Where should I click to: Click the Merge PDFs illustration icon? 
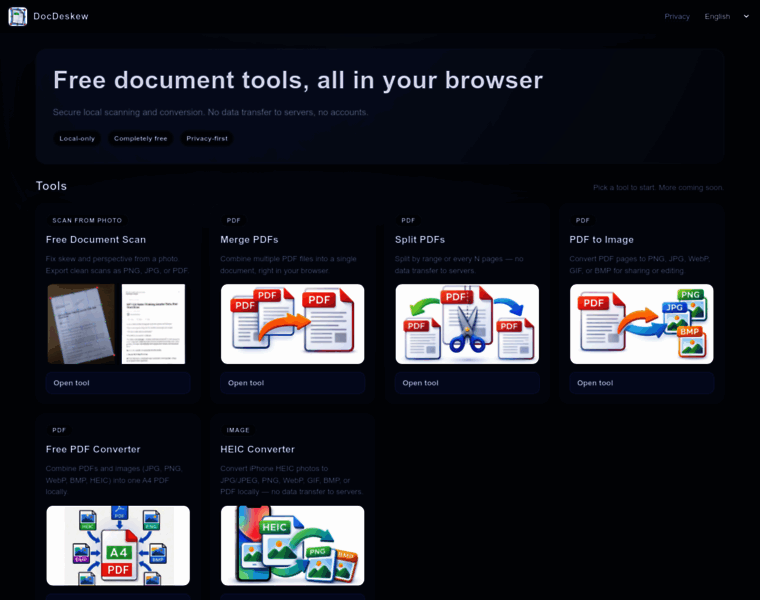292,324
